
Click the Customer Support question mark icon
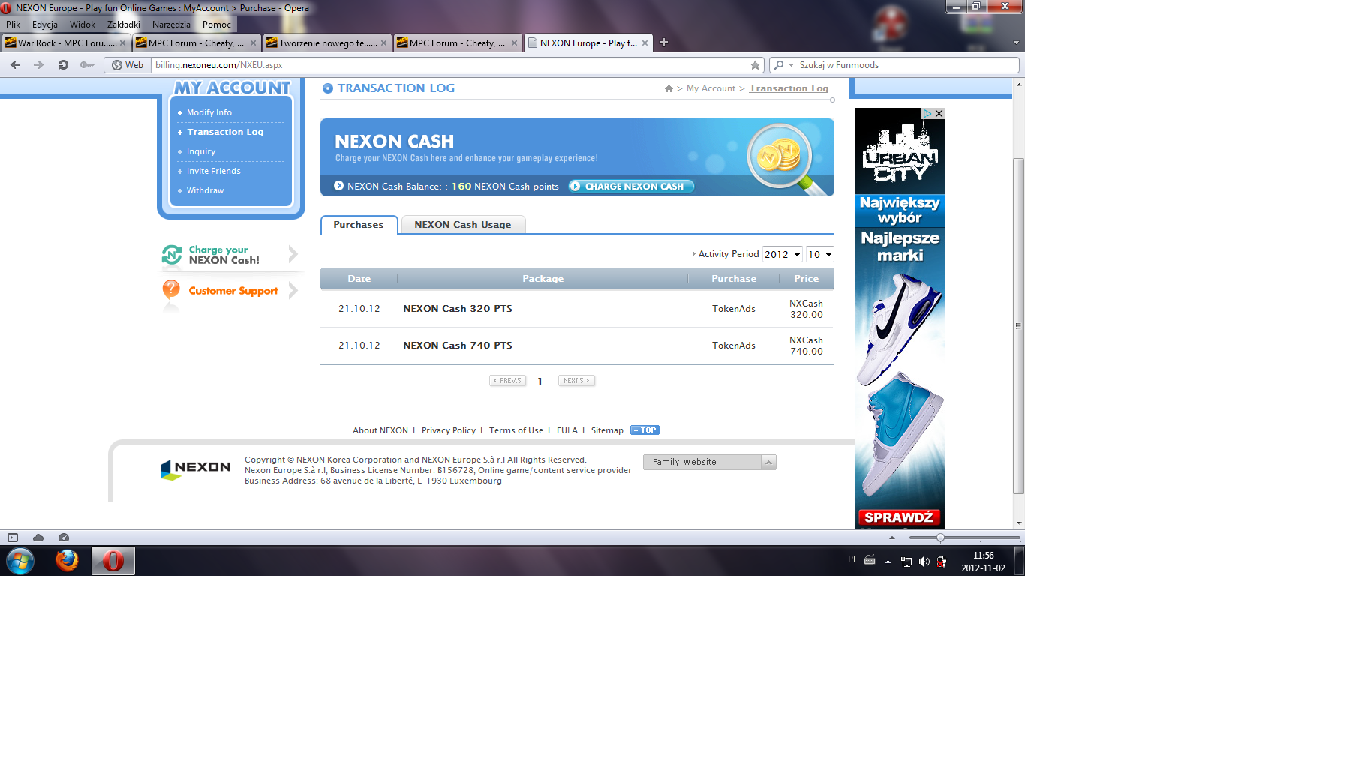[x=171, y=290]
